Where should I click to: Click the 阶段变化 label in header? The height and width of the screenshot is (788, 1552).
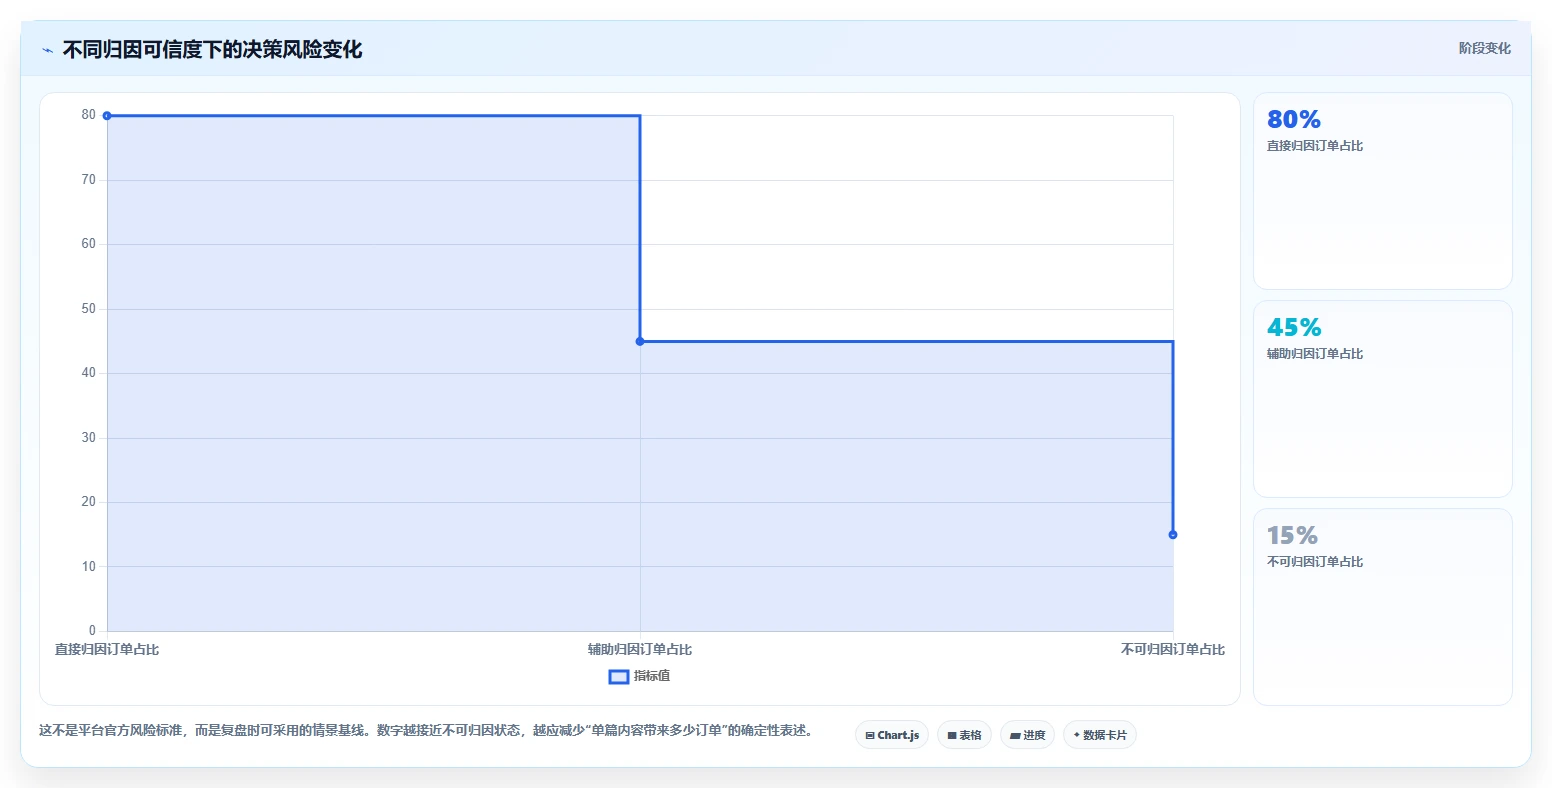click(x=1485, y=48)
